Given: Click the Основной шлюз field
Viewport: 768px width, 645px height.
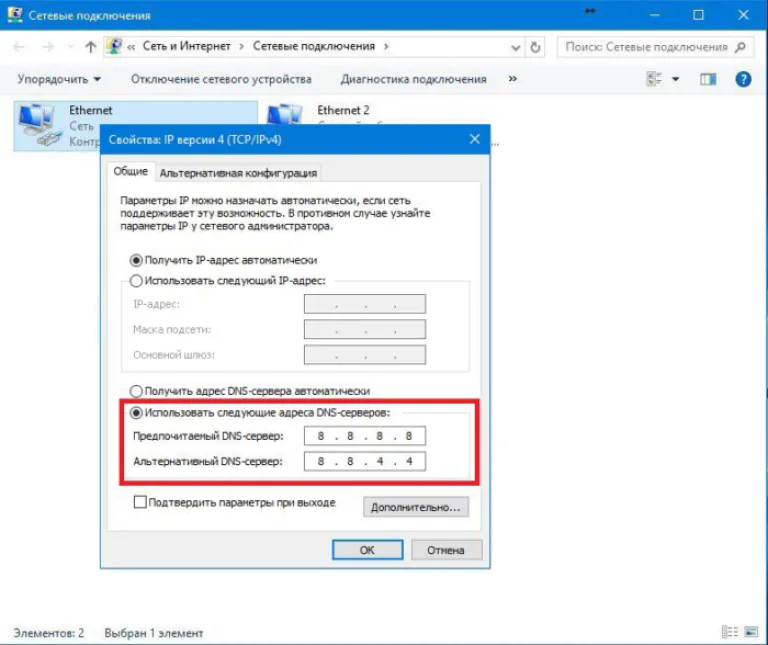Looking at the screenshot, I should coord(364,355).
